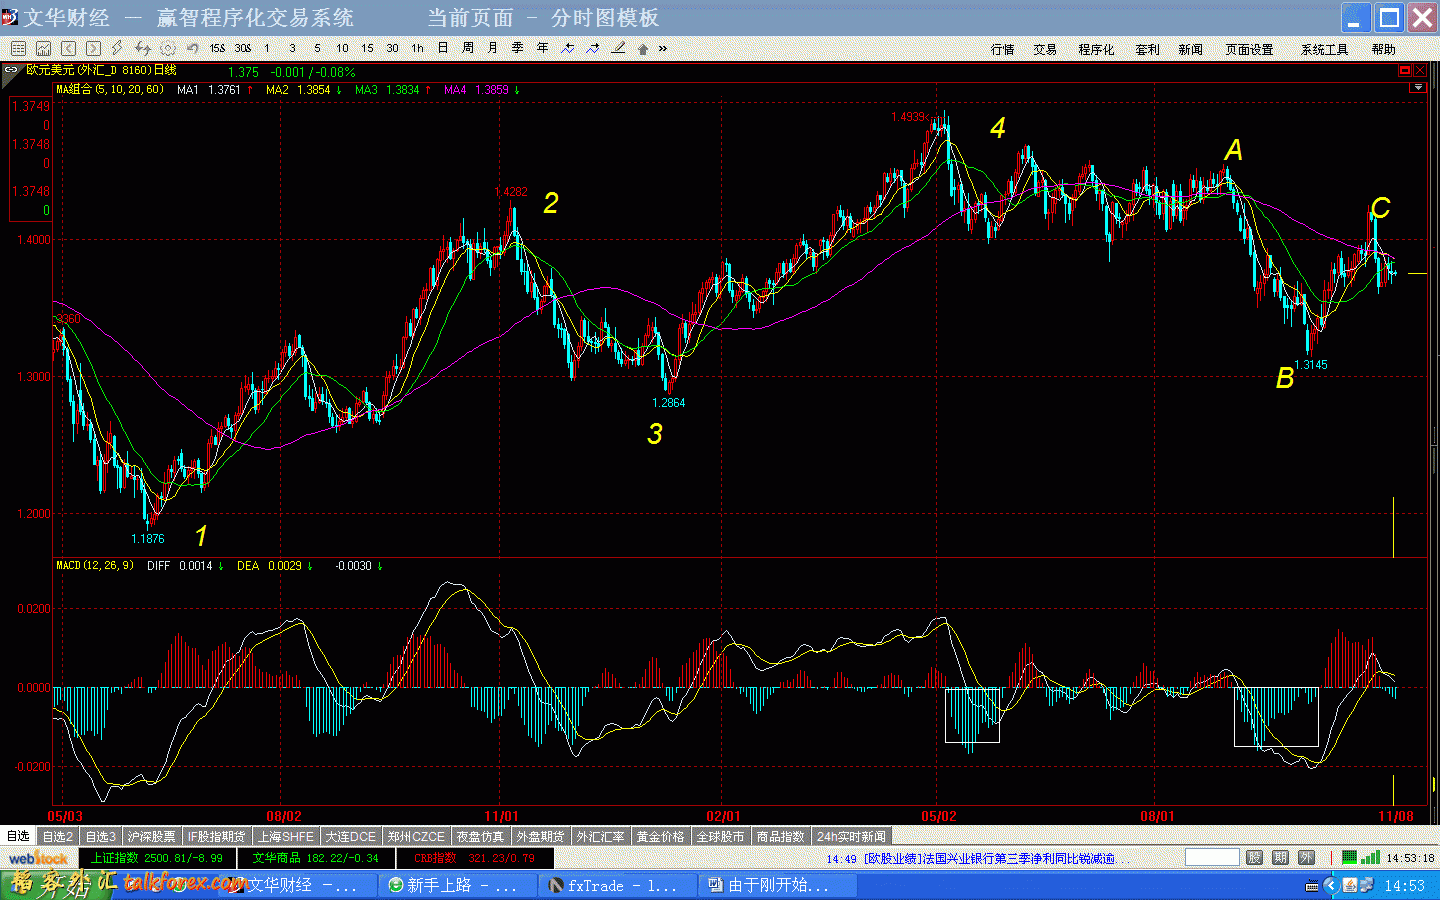Switch to the 沪深股票 tab
The height and width of the screenshot is (900, 1440).
pos(152,836)
